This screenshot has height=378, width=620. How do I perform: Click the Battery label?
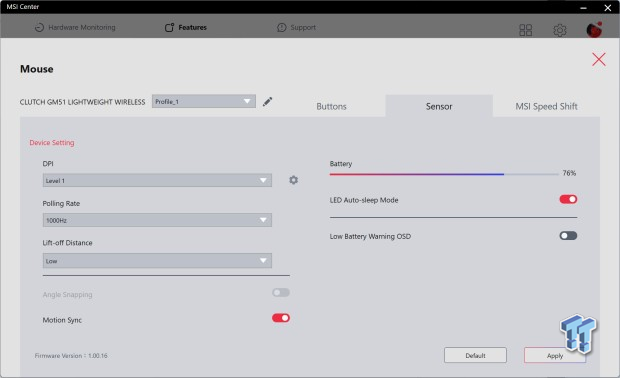[341, 164]
